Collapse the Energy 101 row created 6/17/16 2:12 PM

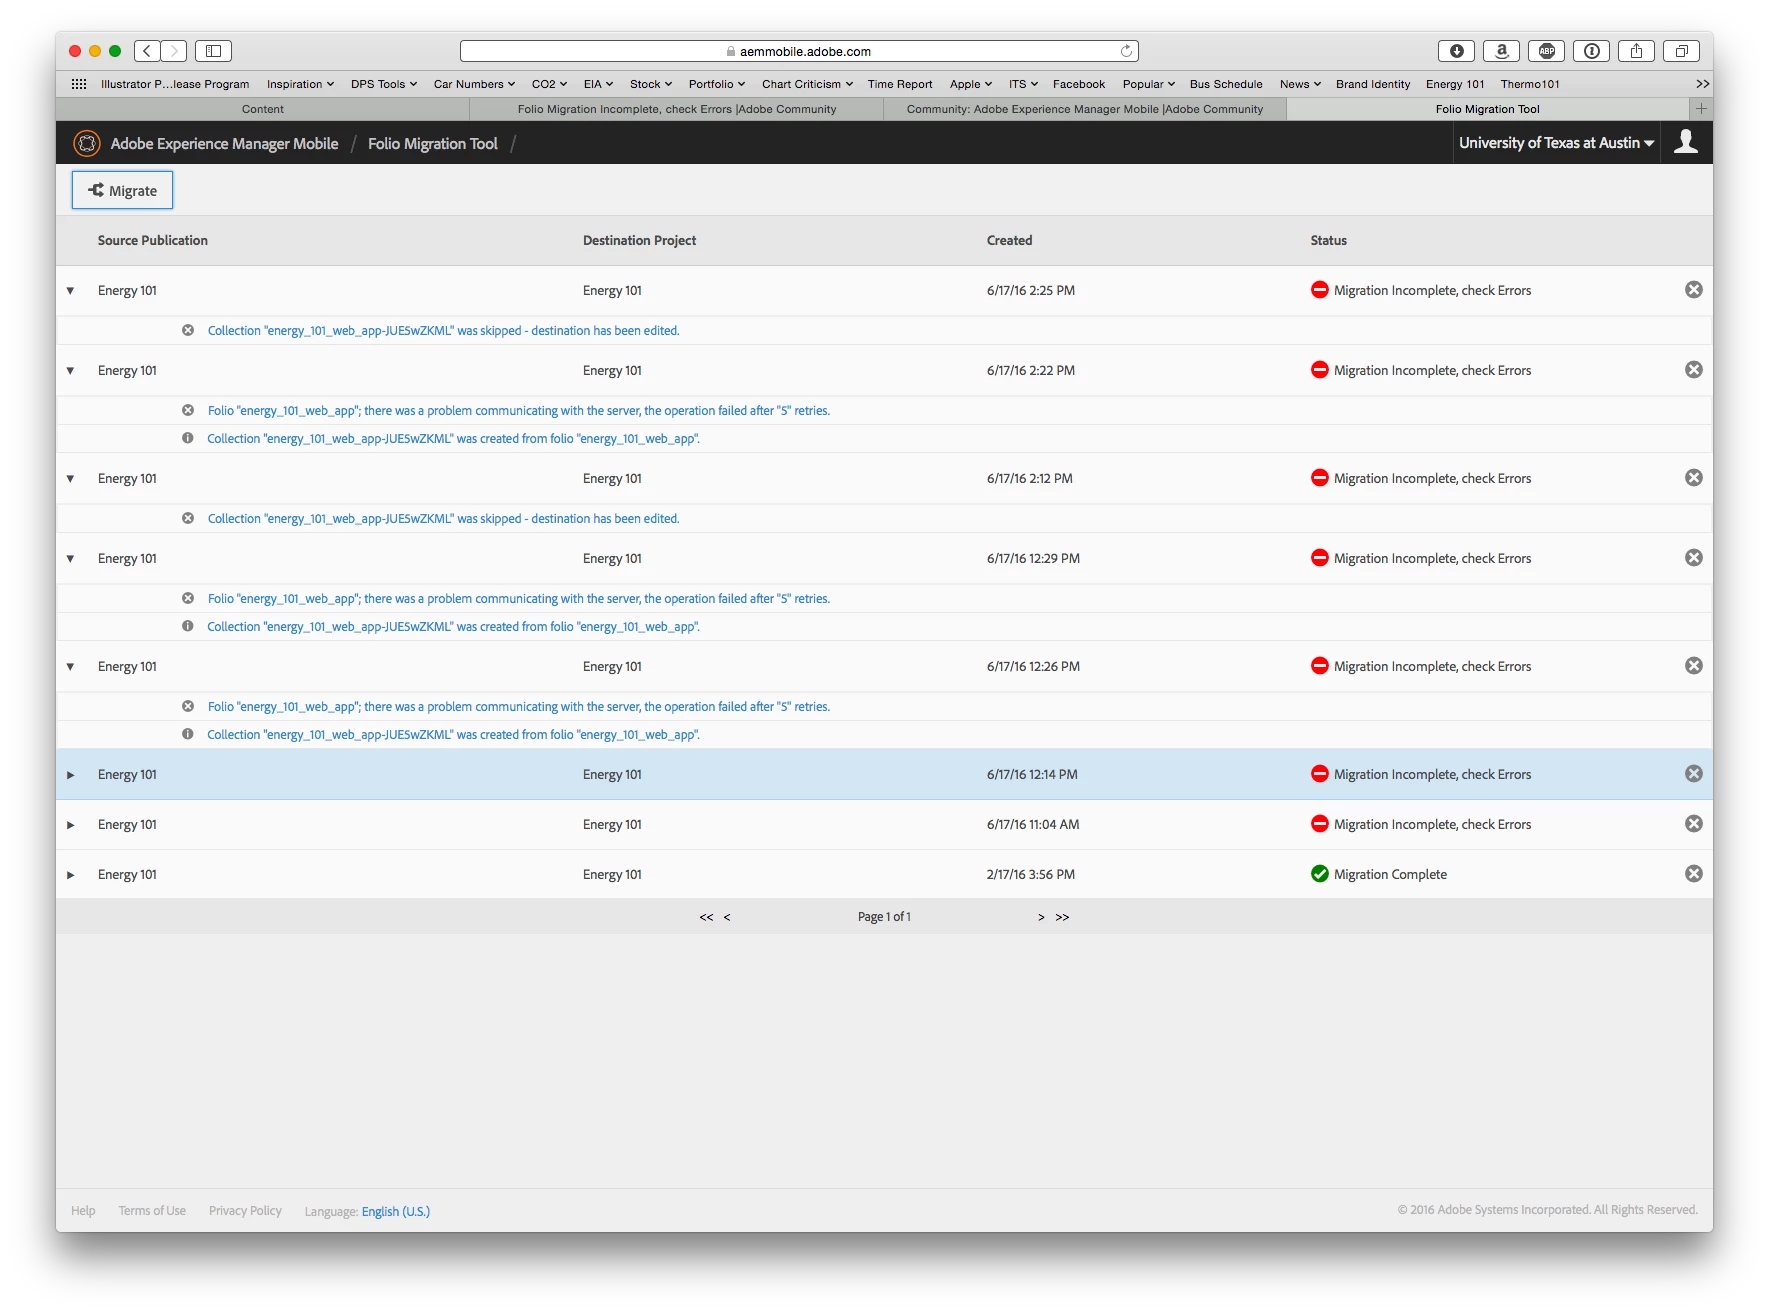pos(70,479)
